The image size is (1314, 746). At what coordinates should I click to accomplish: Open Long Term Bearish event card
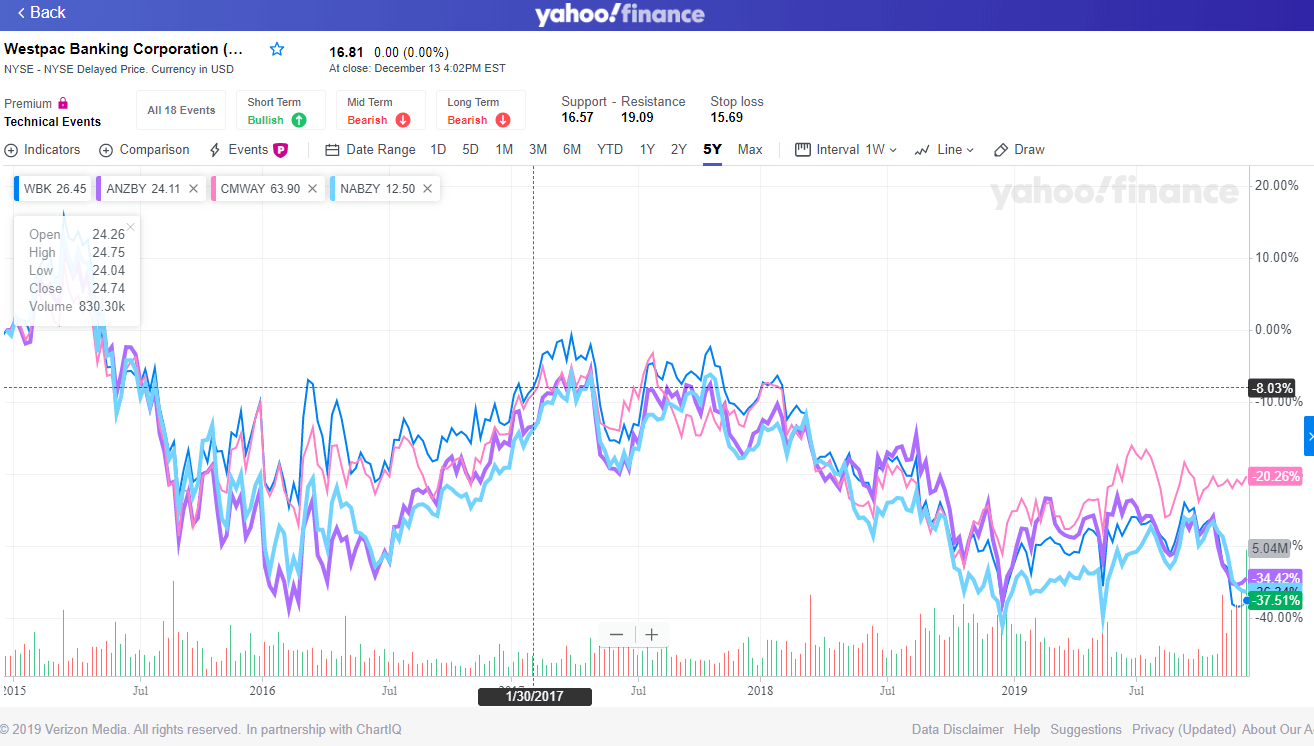481,110
